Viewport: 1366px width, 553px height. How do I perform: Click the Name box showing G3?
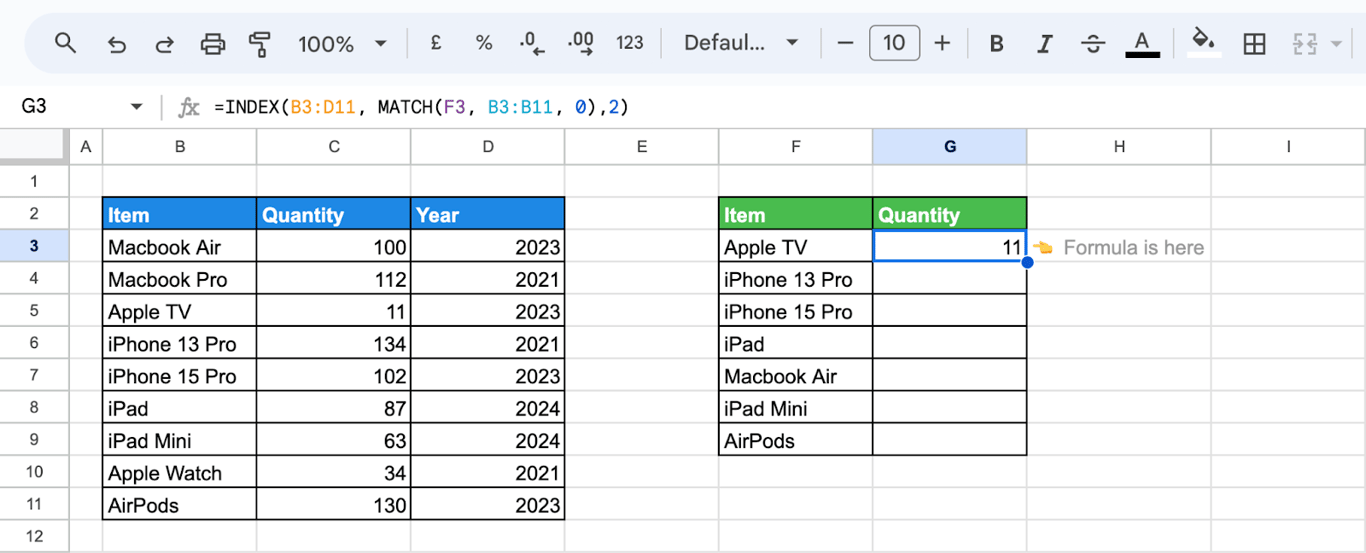(70, 106)
